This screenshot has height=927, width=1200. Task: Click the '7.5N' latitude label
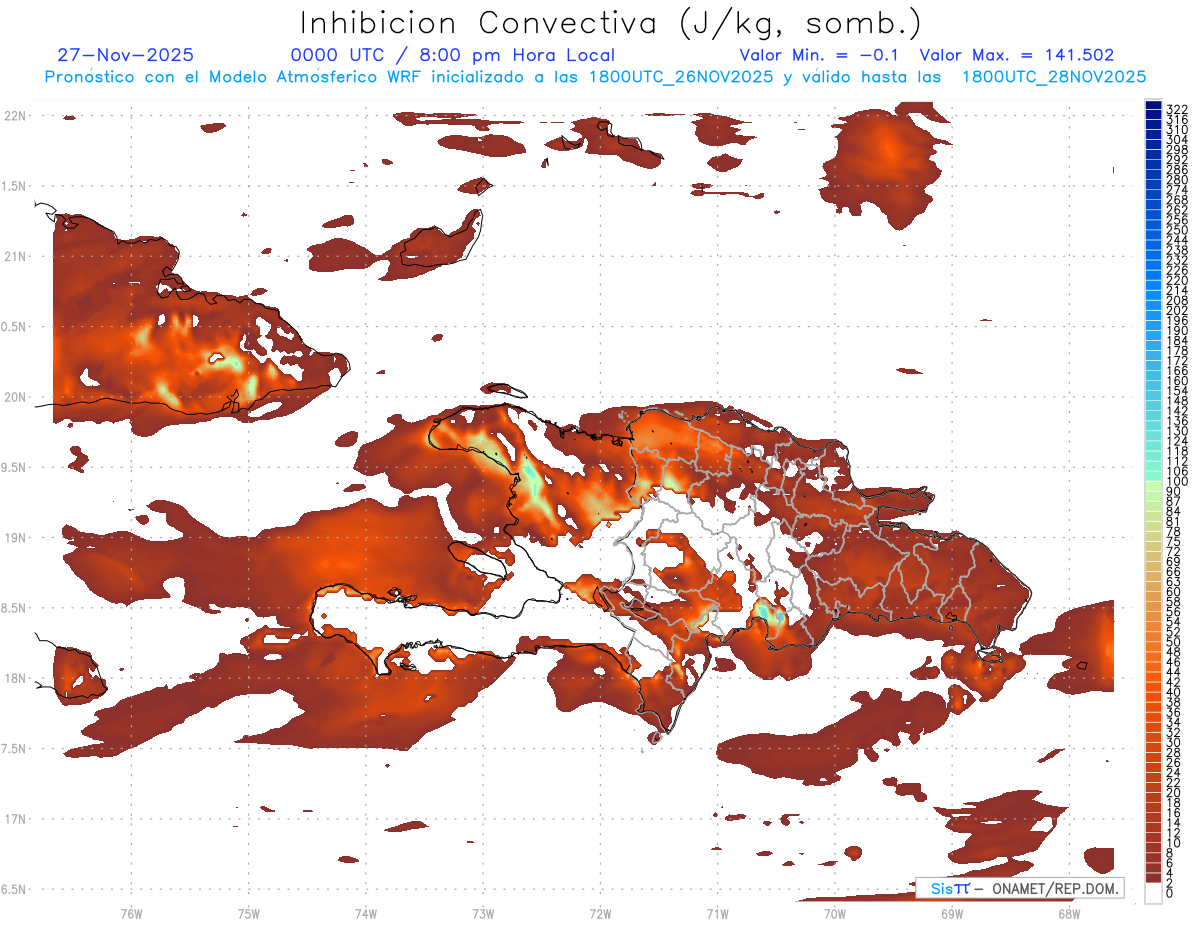click(x=14, y=749)
